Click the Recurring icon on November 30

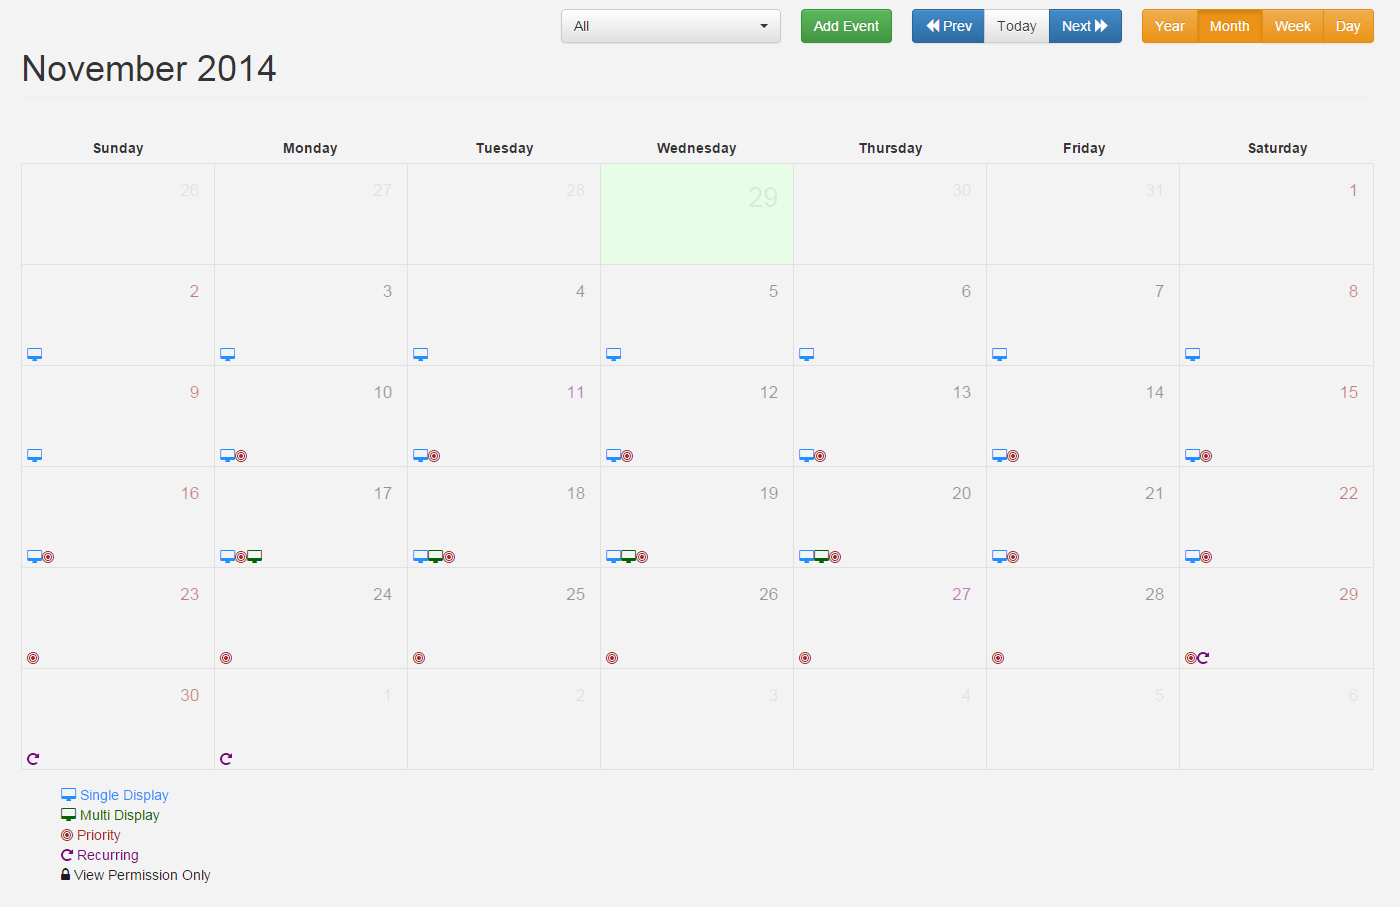pyautogui.click(x=33, y=758)
